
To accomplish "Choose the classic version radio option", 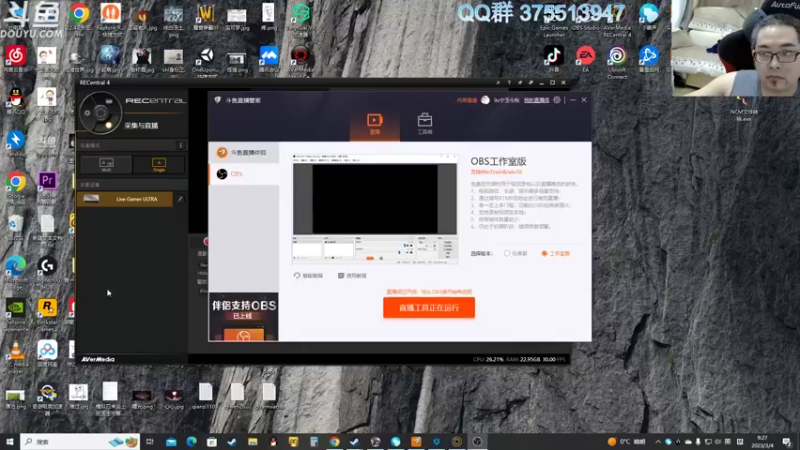I will [515, 254].
